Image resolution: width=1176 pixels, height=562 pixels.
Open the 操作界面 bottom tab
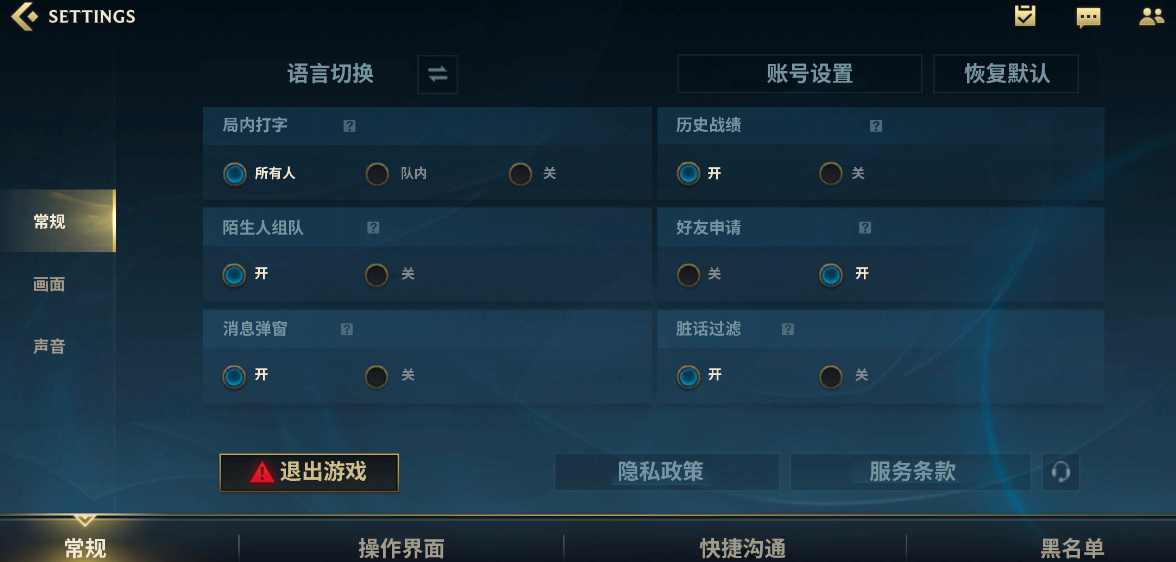[401, 548]
